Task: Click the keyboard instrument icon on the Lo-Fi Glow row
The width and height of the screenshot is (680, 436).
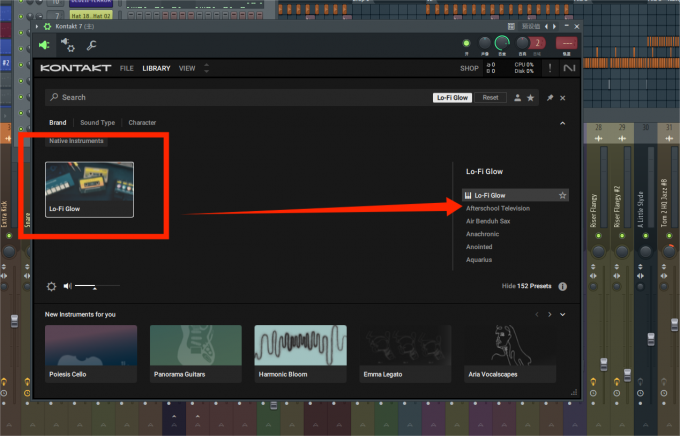Action: coord(468,196)
